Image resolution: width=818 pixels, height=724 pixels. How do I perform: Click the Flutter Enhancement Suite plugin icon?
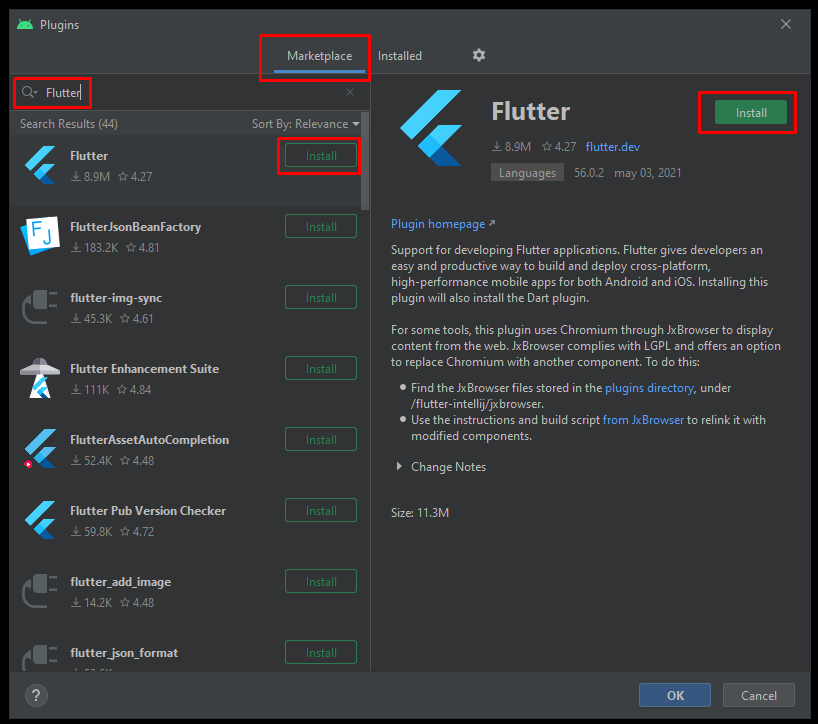(x=40, y=378)
